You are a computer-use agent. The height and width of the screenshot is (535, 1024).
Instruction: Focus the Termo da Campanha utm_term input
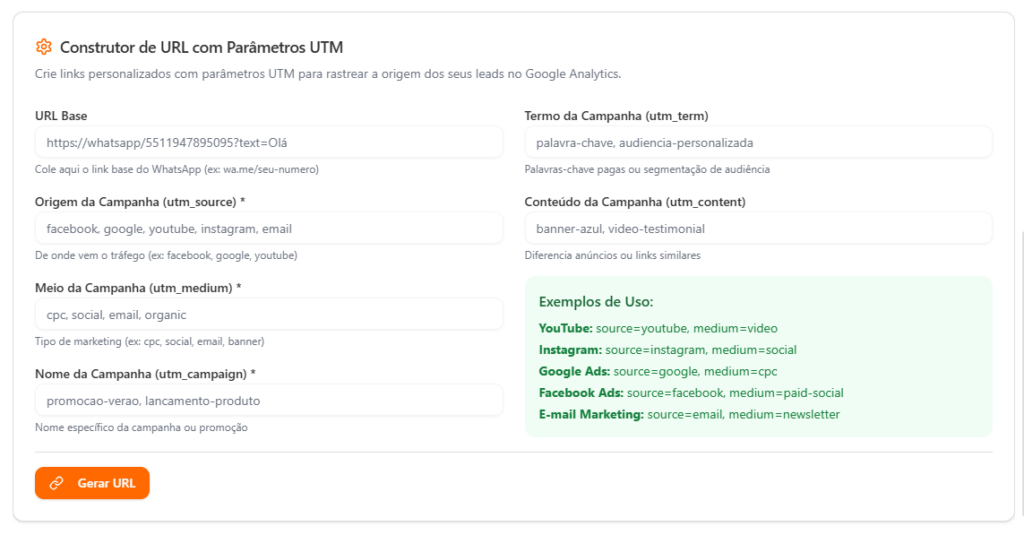758,143
